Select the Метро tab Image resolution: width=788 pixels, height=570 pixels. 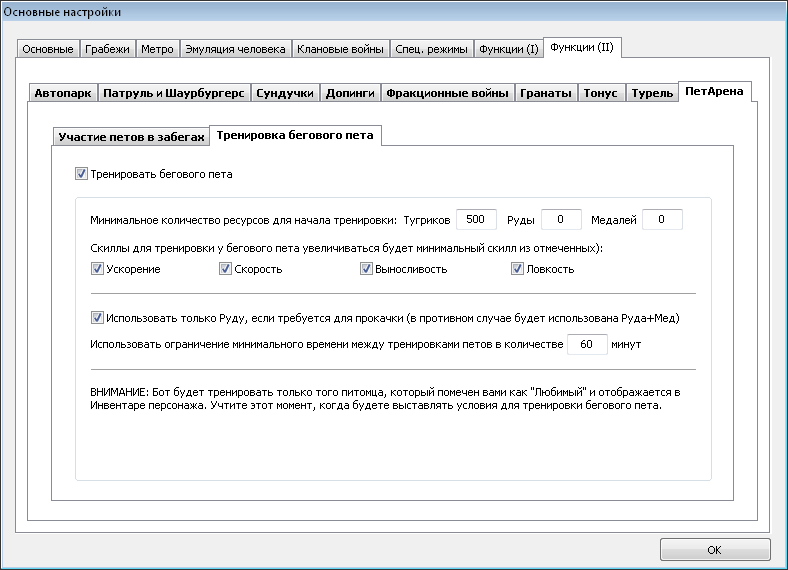pos(157,49)
